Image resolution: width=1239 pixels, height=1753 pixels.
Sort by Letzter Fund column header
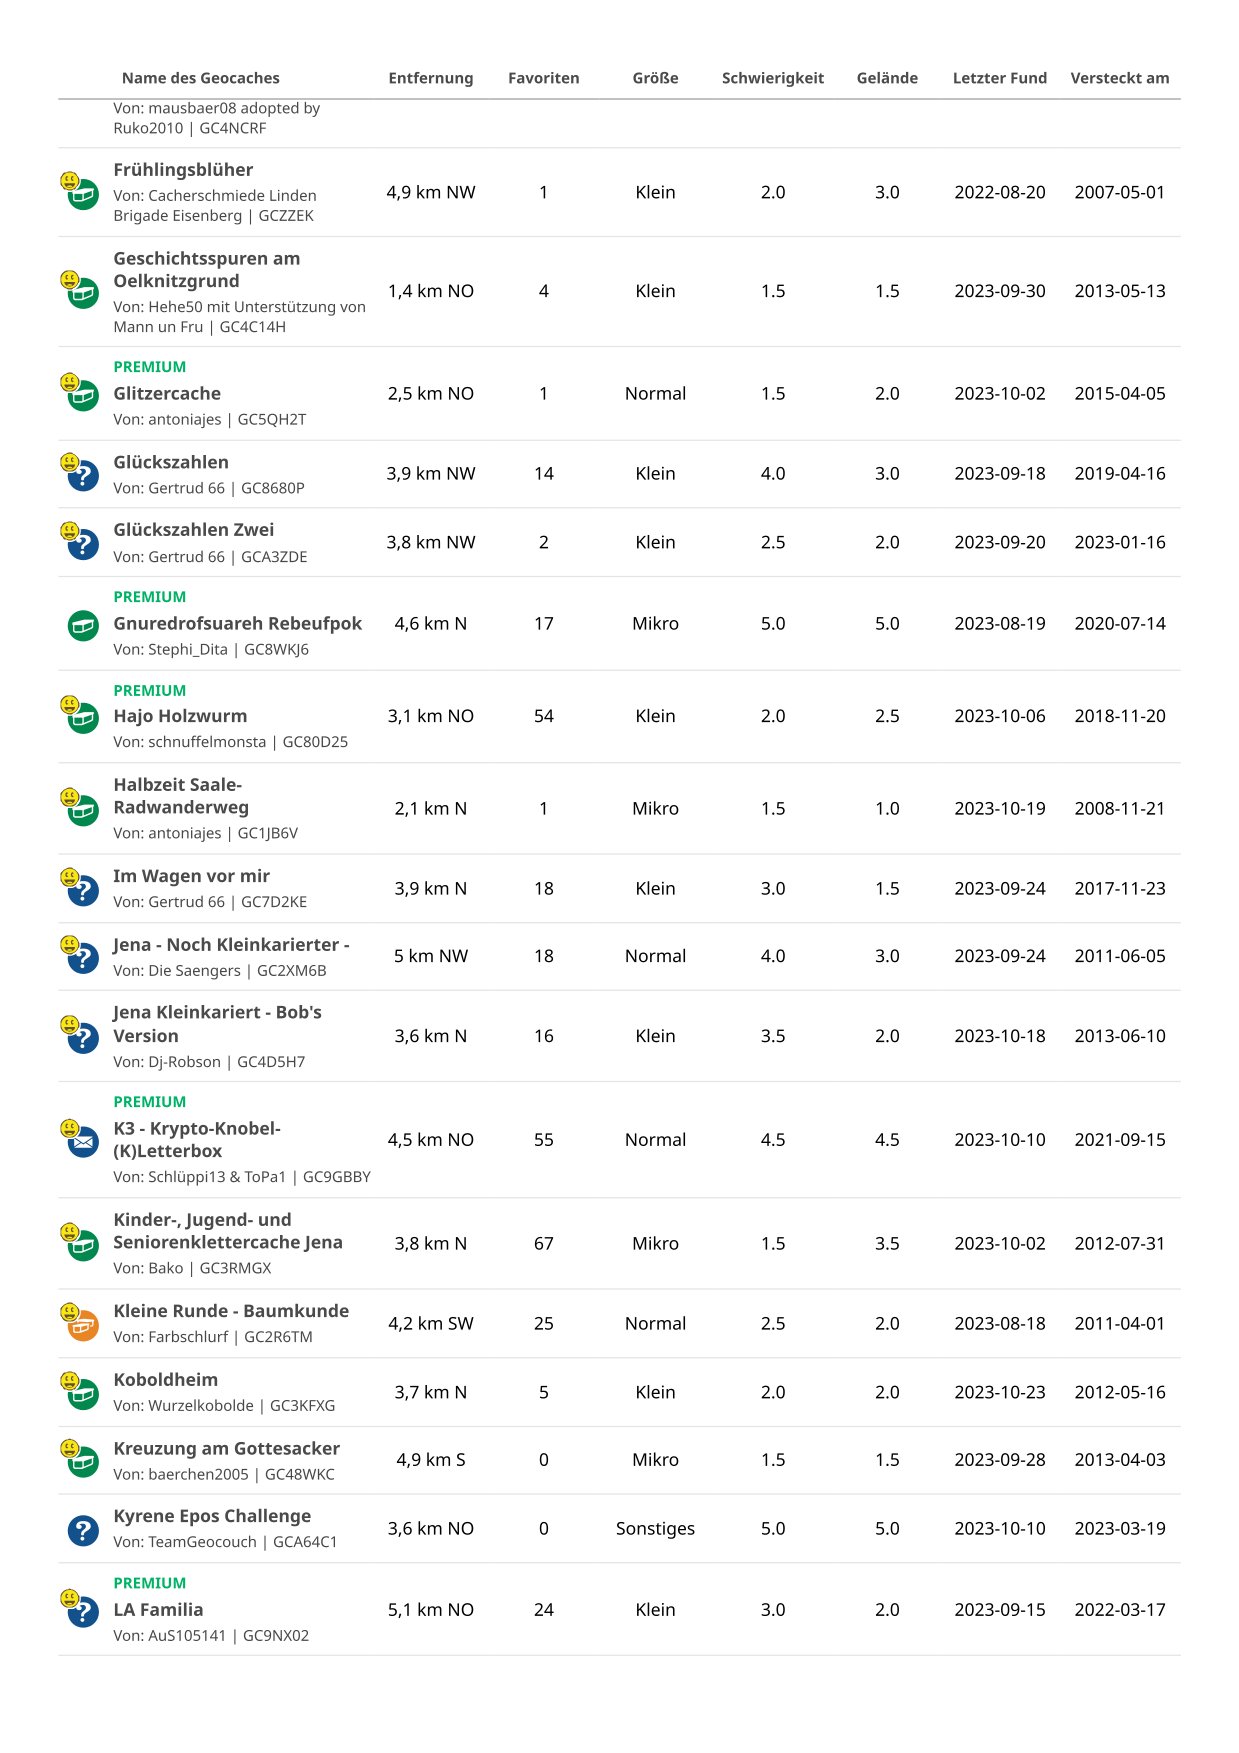coord(999,78)
